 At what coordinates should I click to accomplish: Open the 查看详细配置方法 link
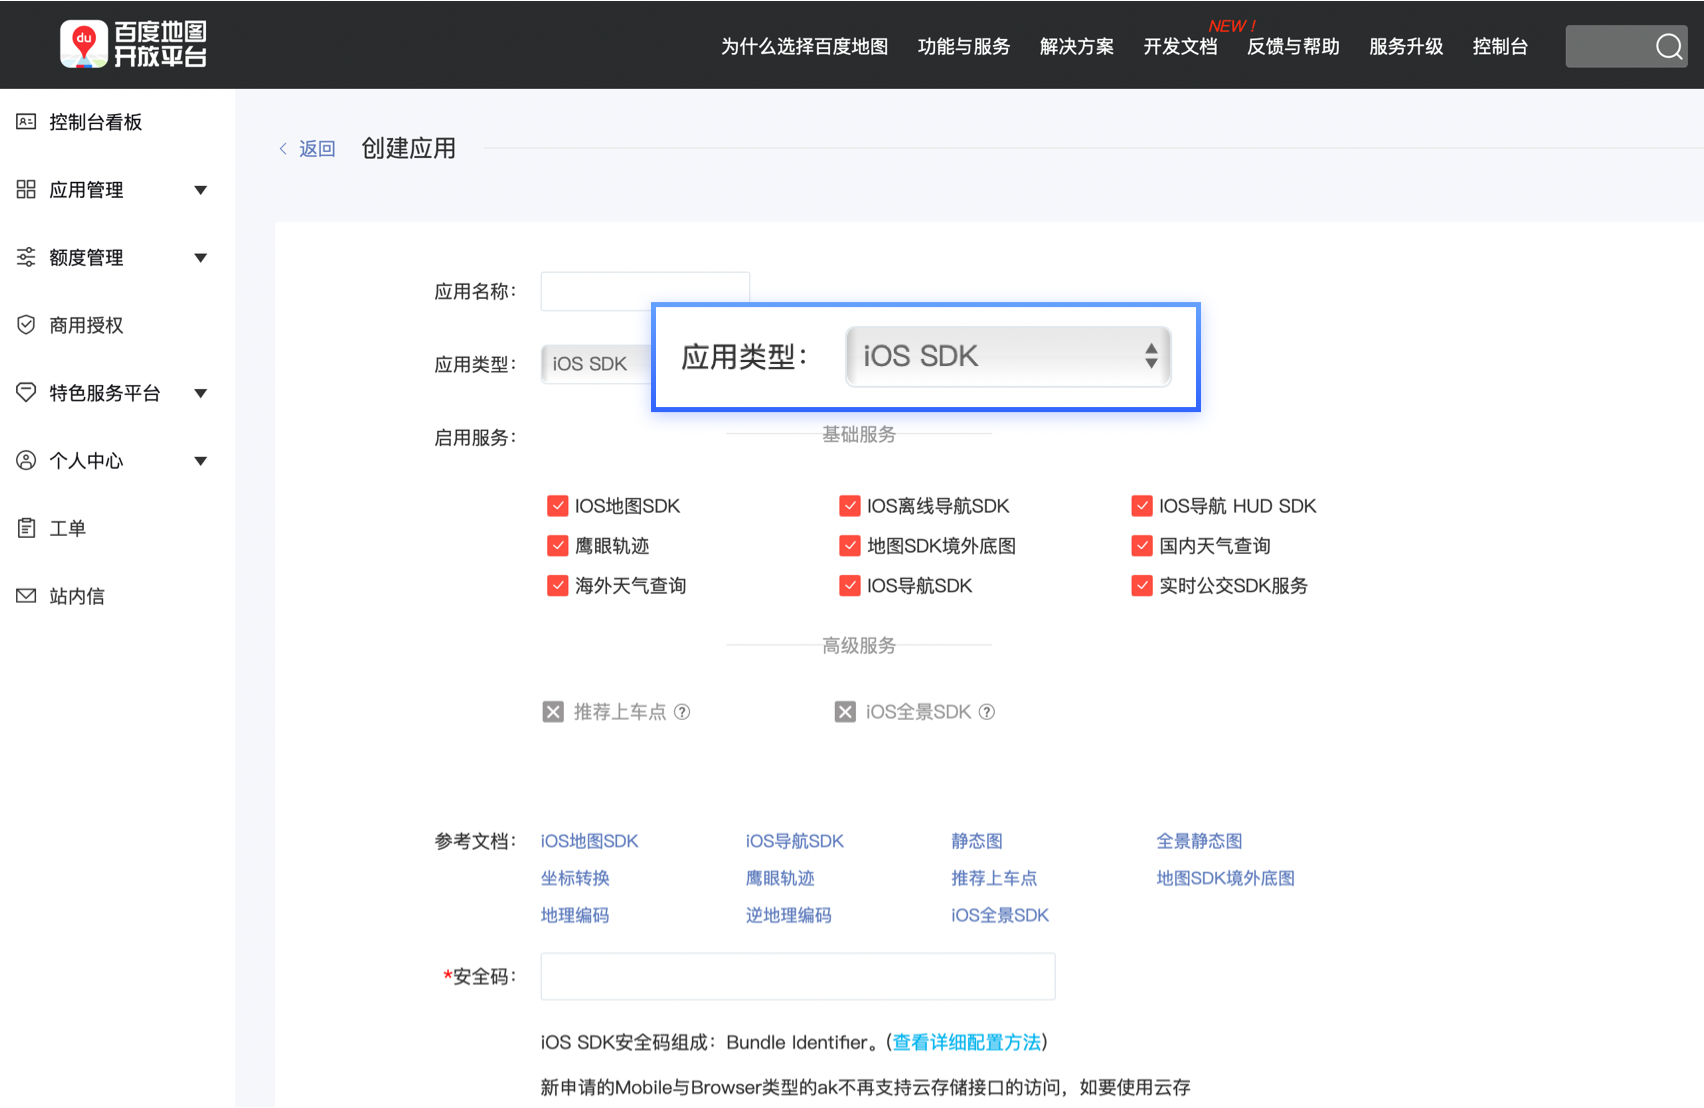tap(965, 1041)
